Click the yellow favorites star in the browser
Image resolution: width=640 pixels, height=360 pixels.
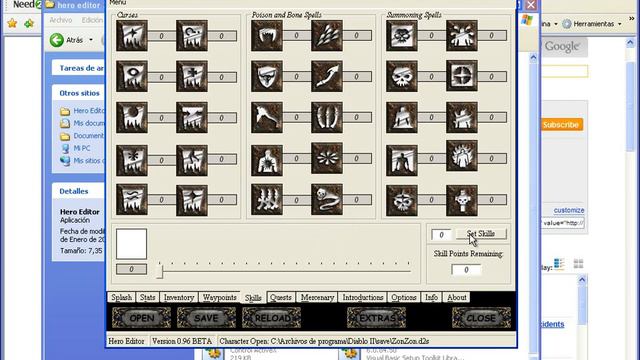pos(12,23)
